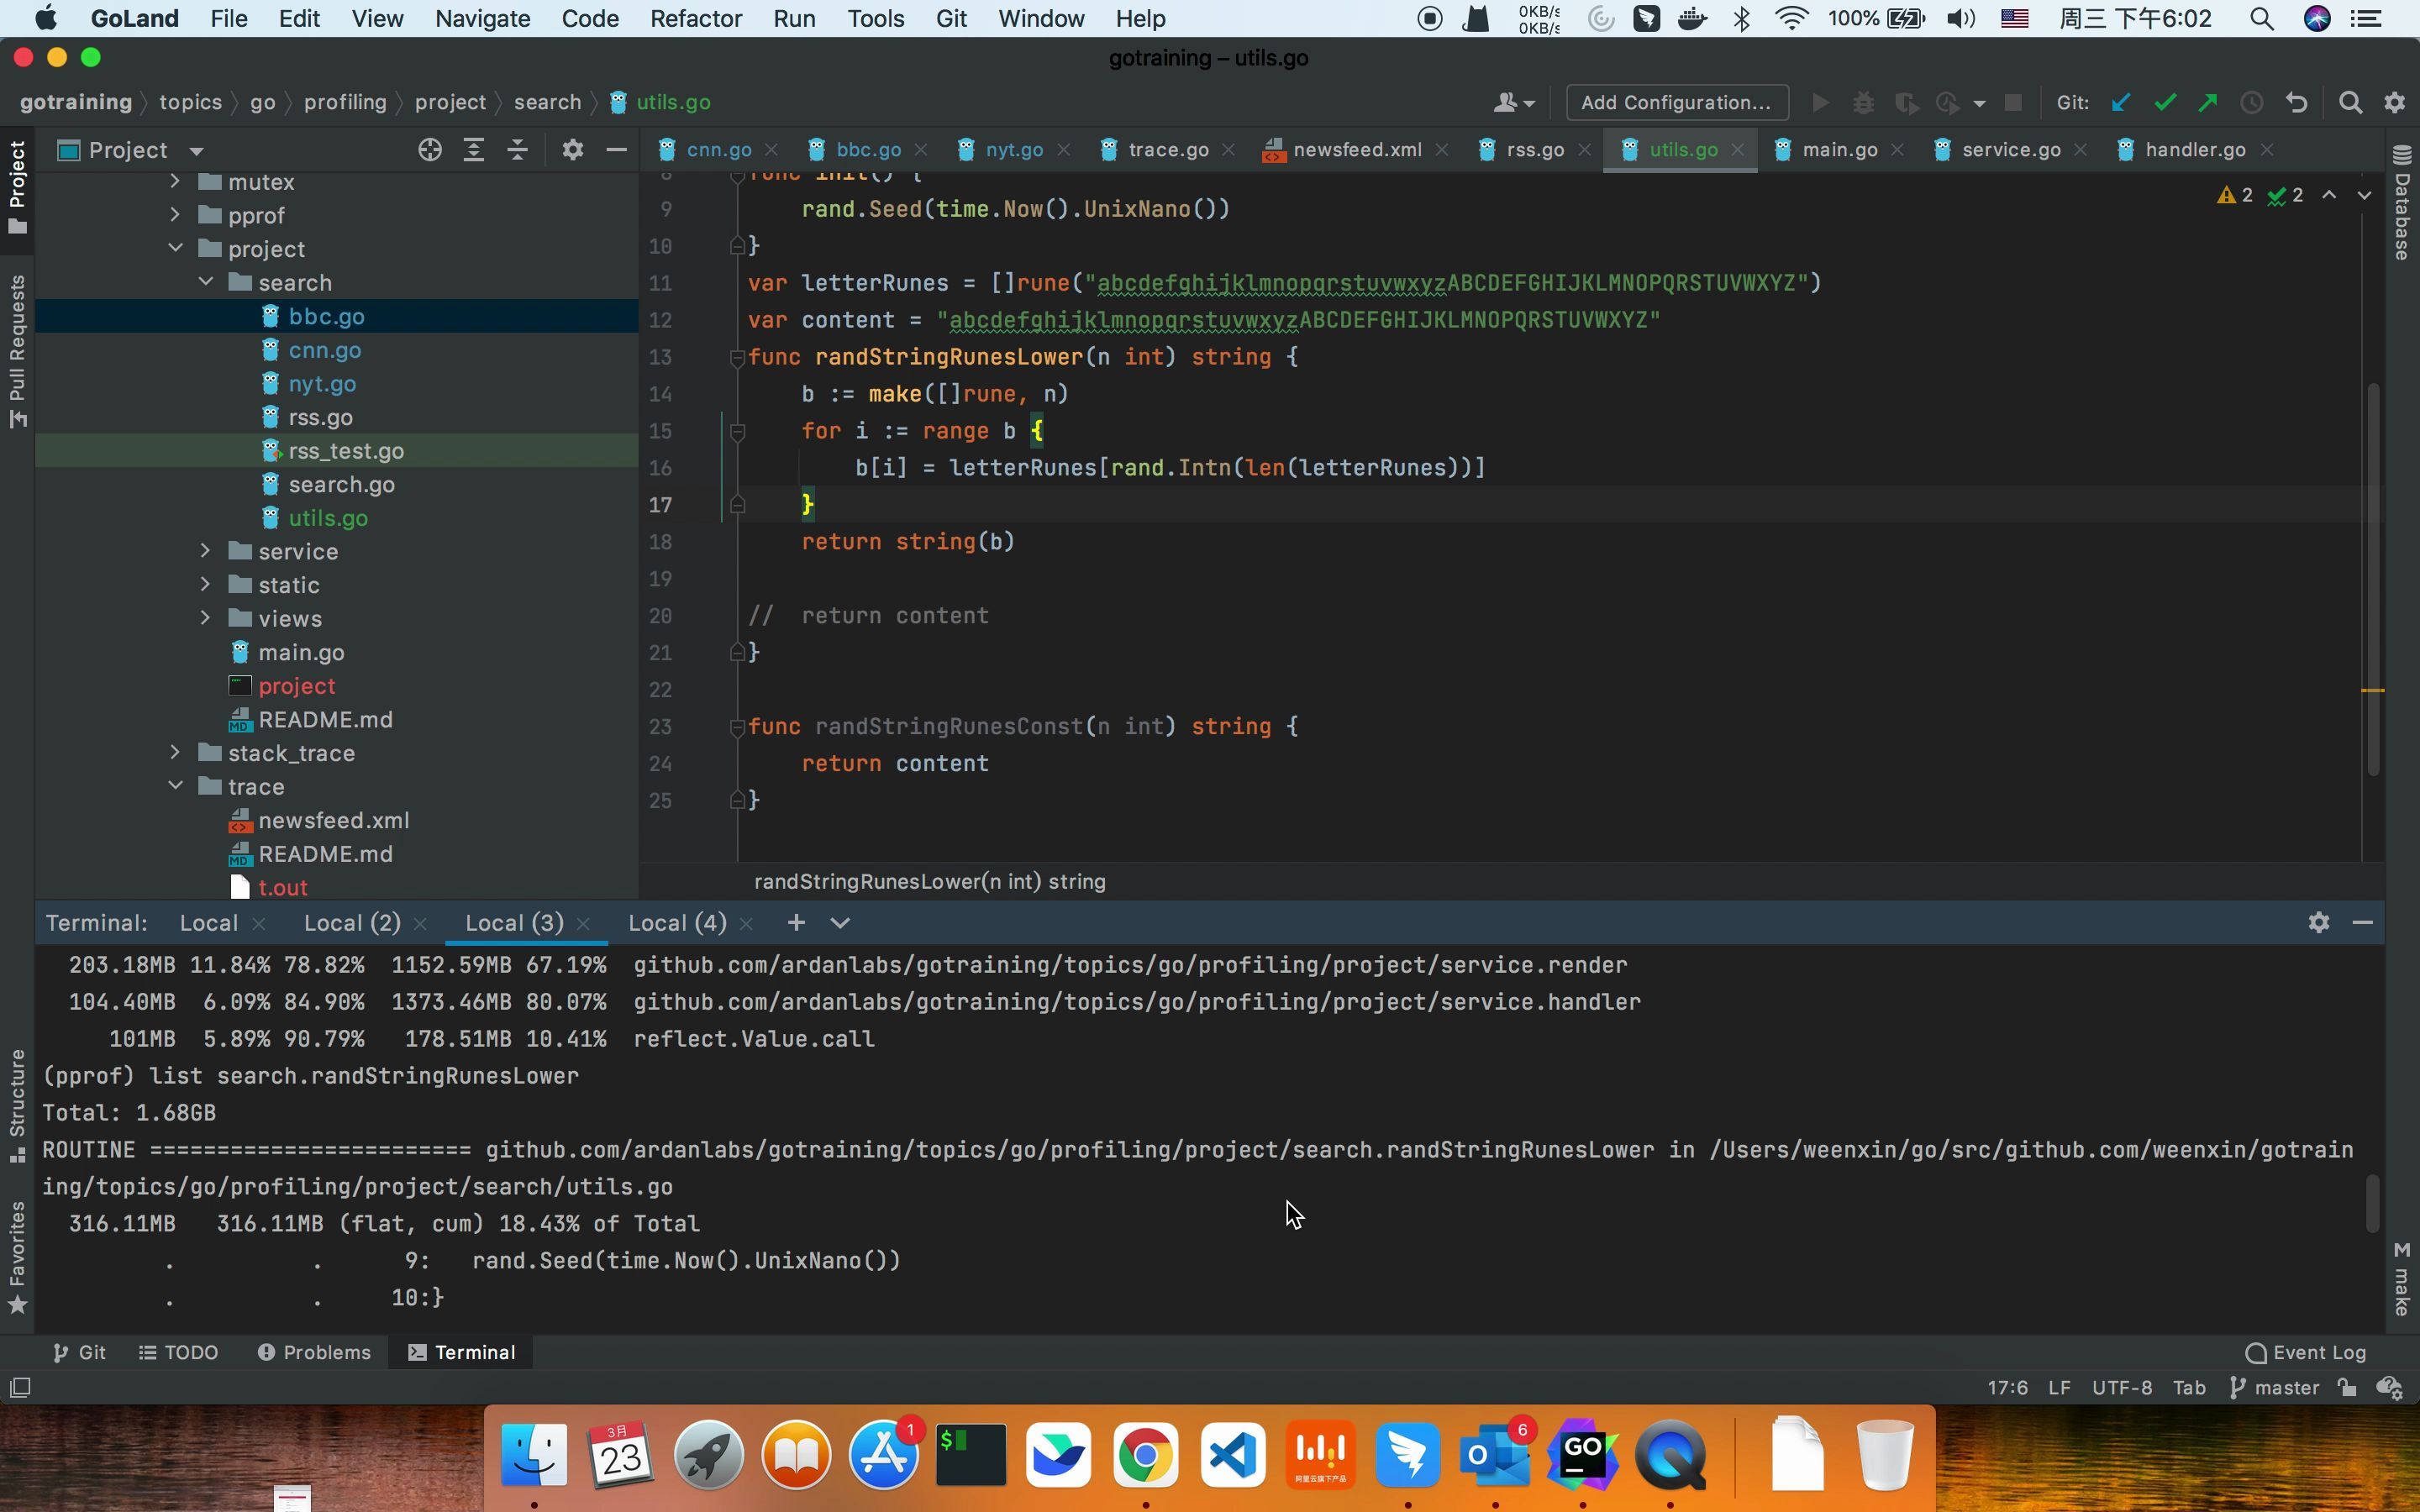This screenshot has width=2420, height=1512.
Task: Toggle the Problems panel in bottom bar
Action: 313,1352
